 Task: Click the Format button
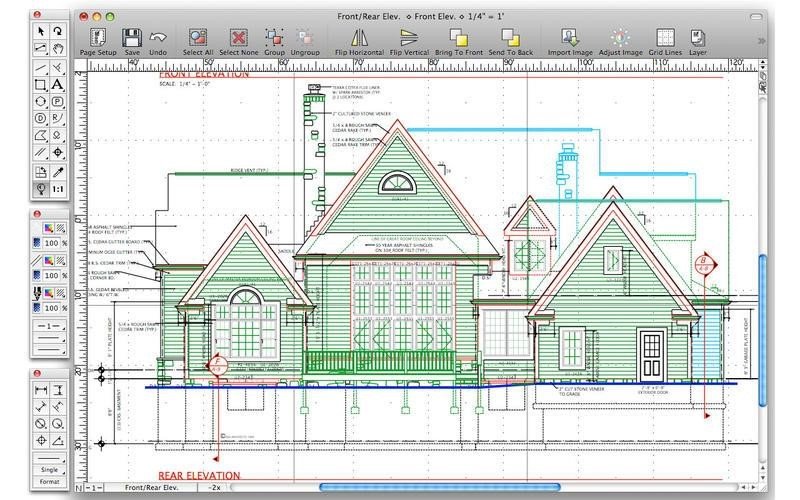pyautogui.click(x=49, y=481)
